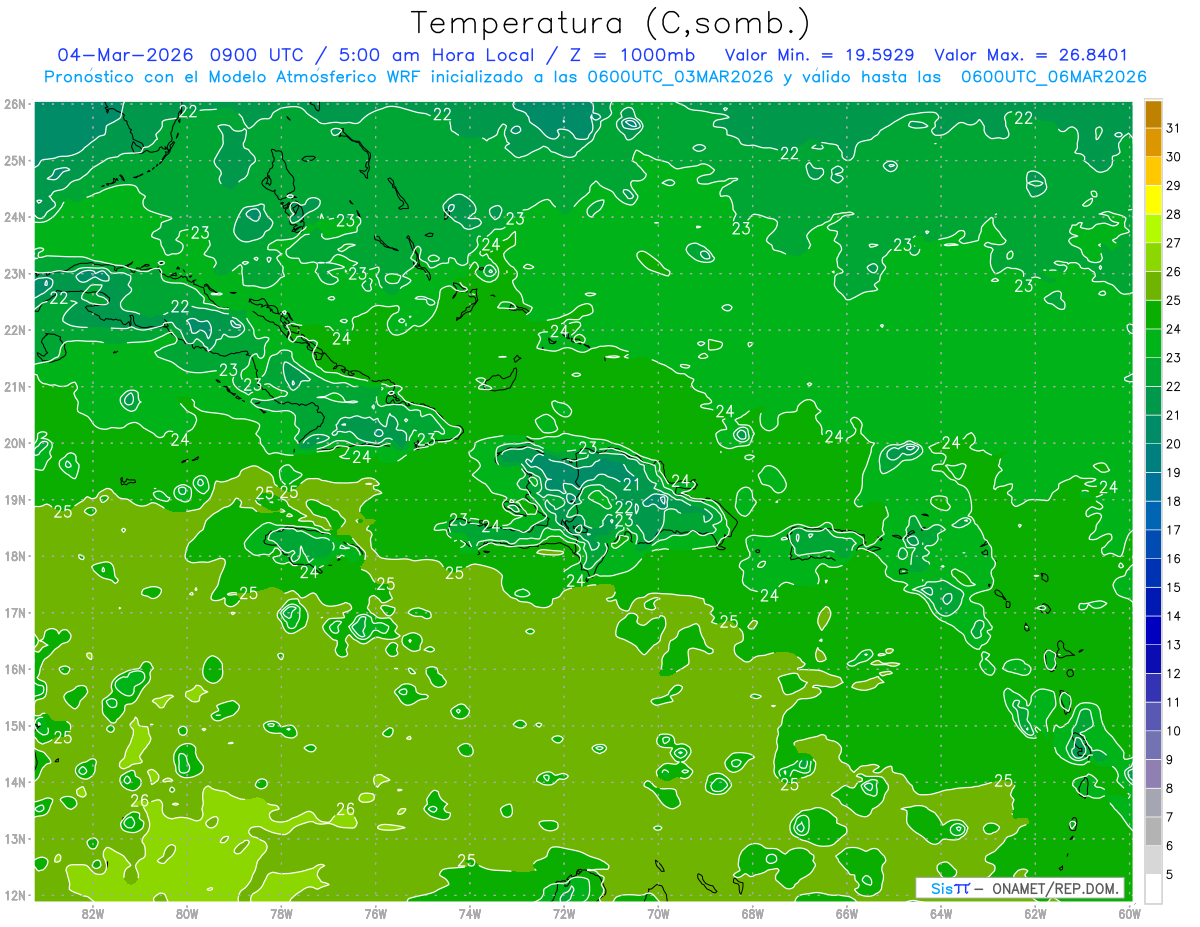Viewport: 1200px width, 927px height.
Task: Click the '19N' latitude axis label
Action: 15,500
